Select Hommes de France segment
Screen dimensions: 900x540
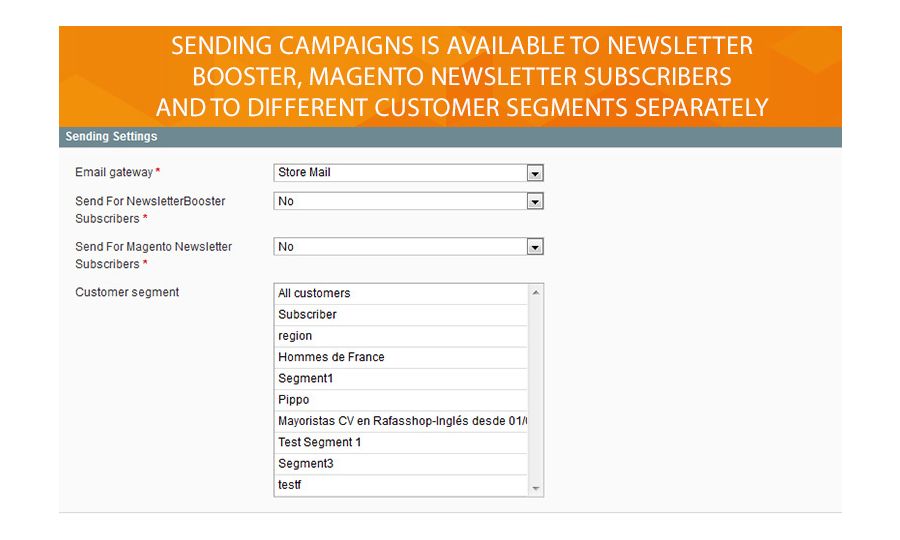point(400,357)
